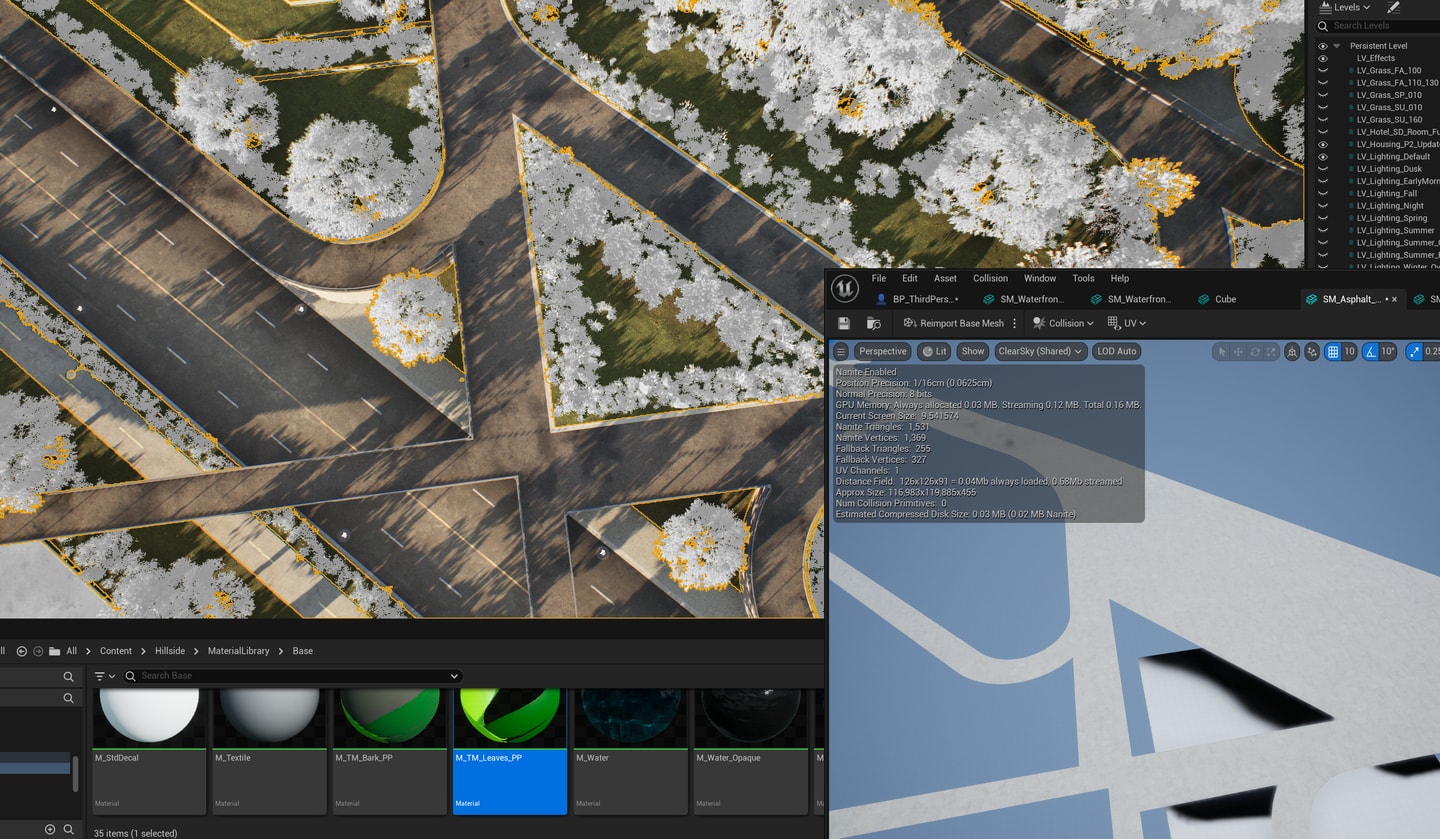
Task: Open the Levels dropdown menu
Action: click(x=1352, y=7)
